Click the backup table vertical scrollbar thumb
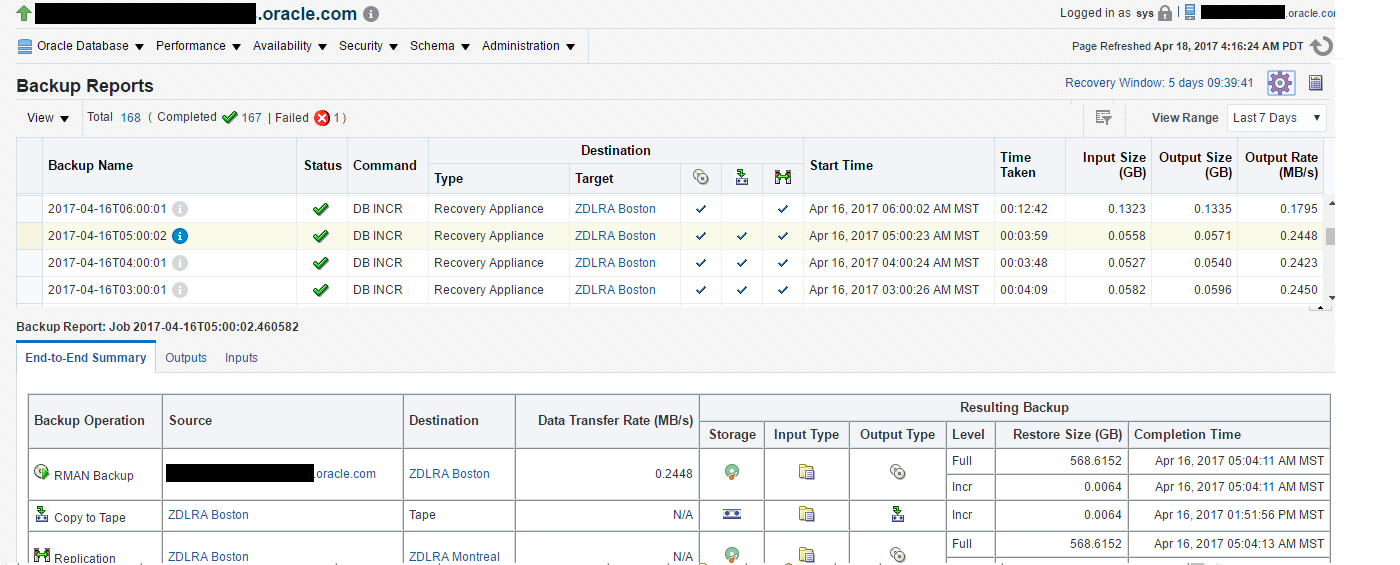 (x=1330, y=237)
